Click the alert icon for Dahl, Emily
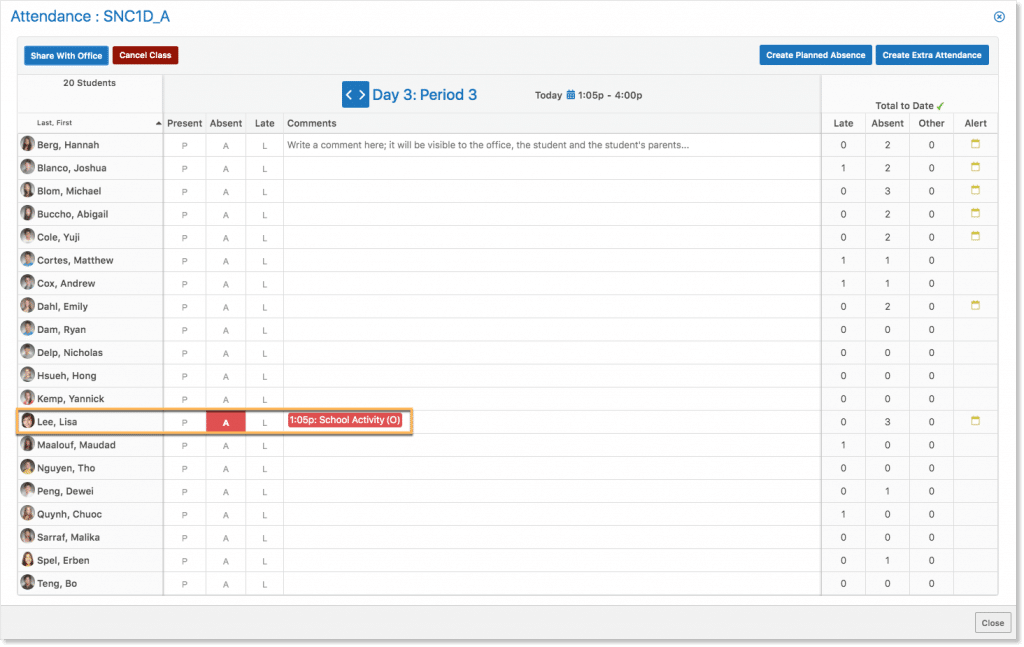 (x=975, y=305)
